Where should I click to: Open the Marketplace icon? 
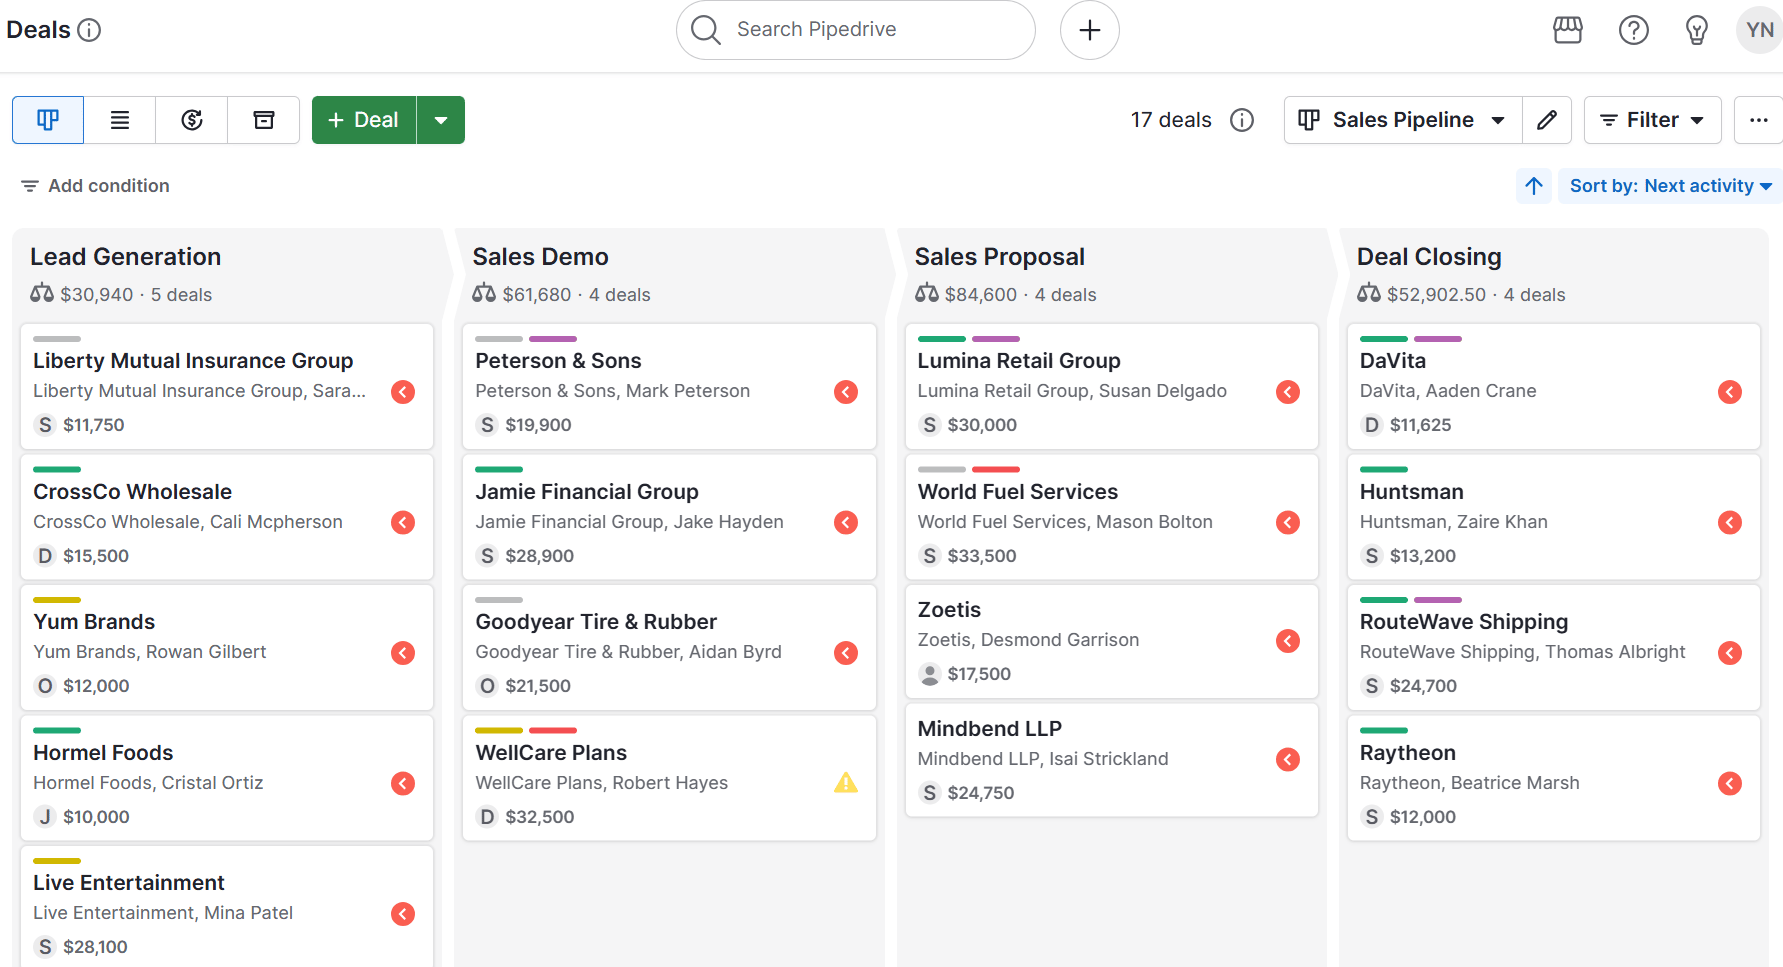(x=1568, y=30)
